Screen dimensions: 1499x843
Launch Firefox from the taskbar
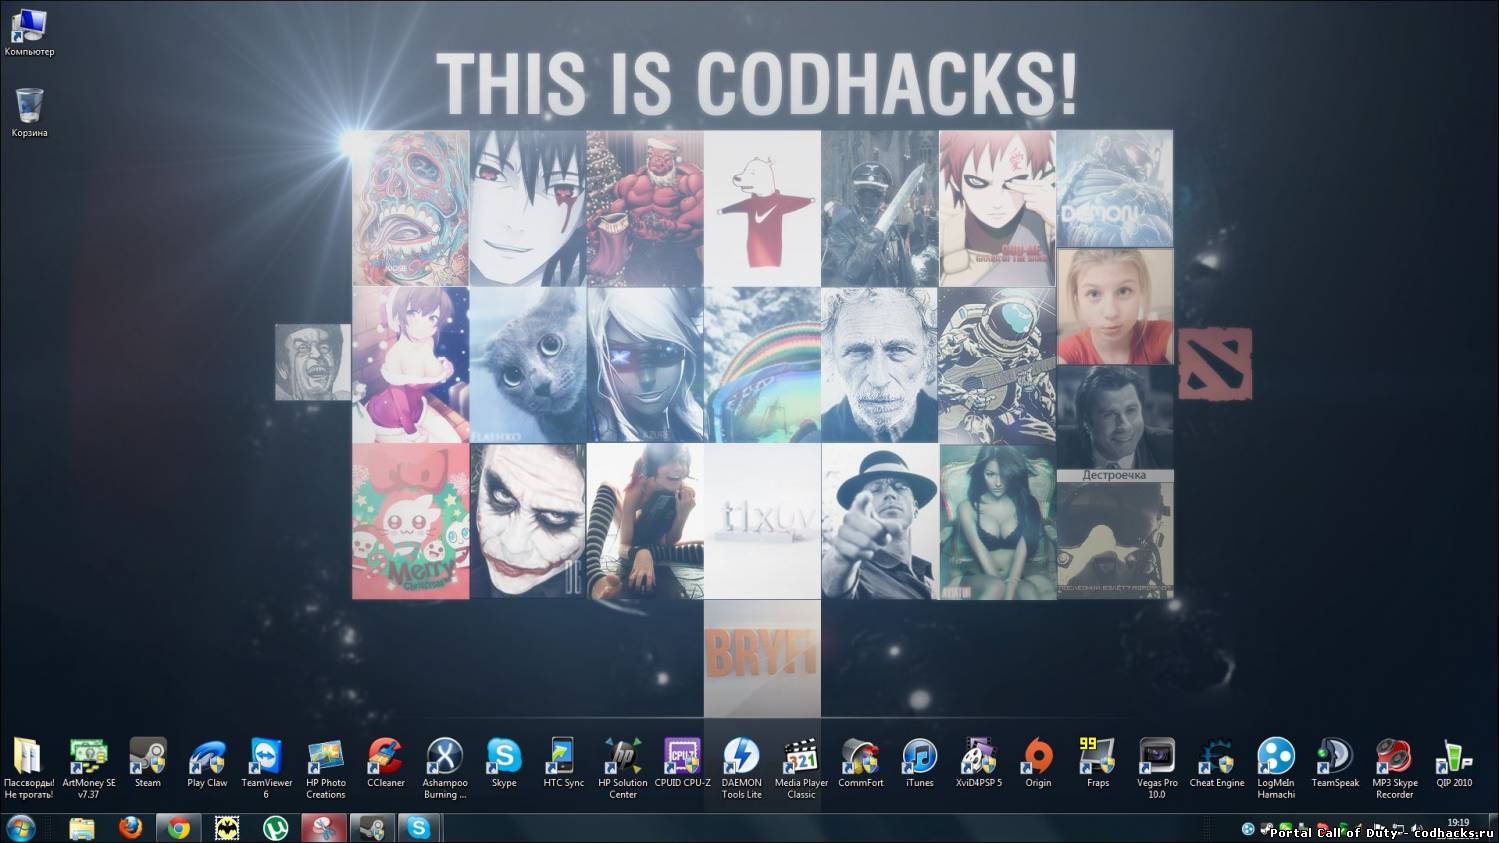coord(130,828)
